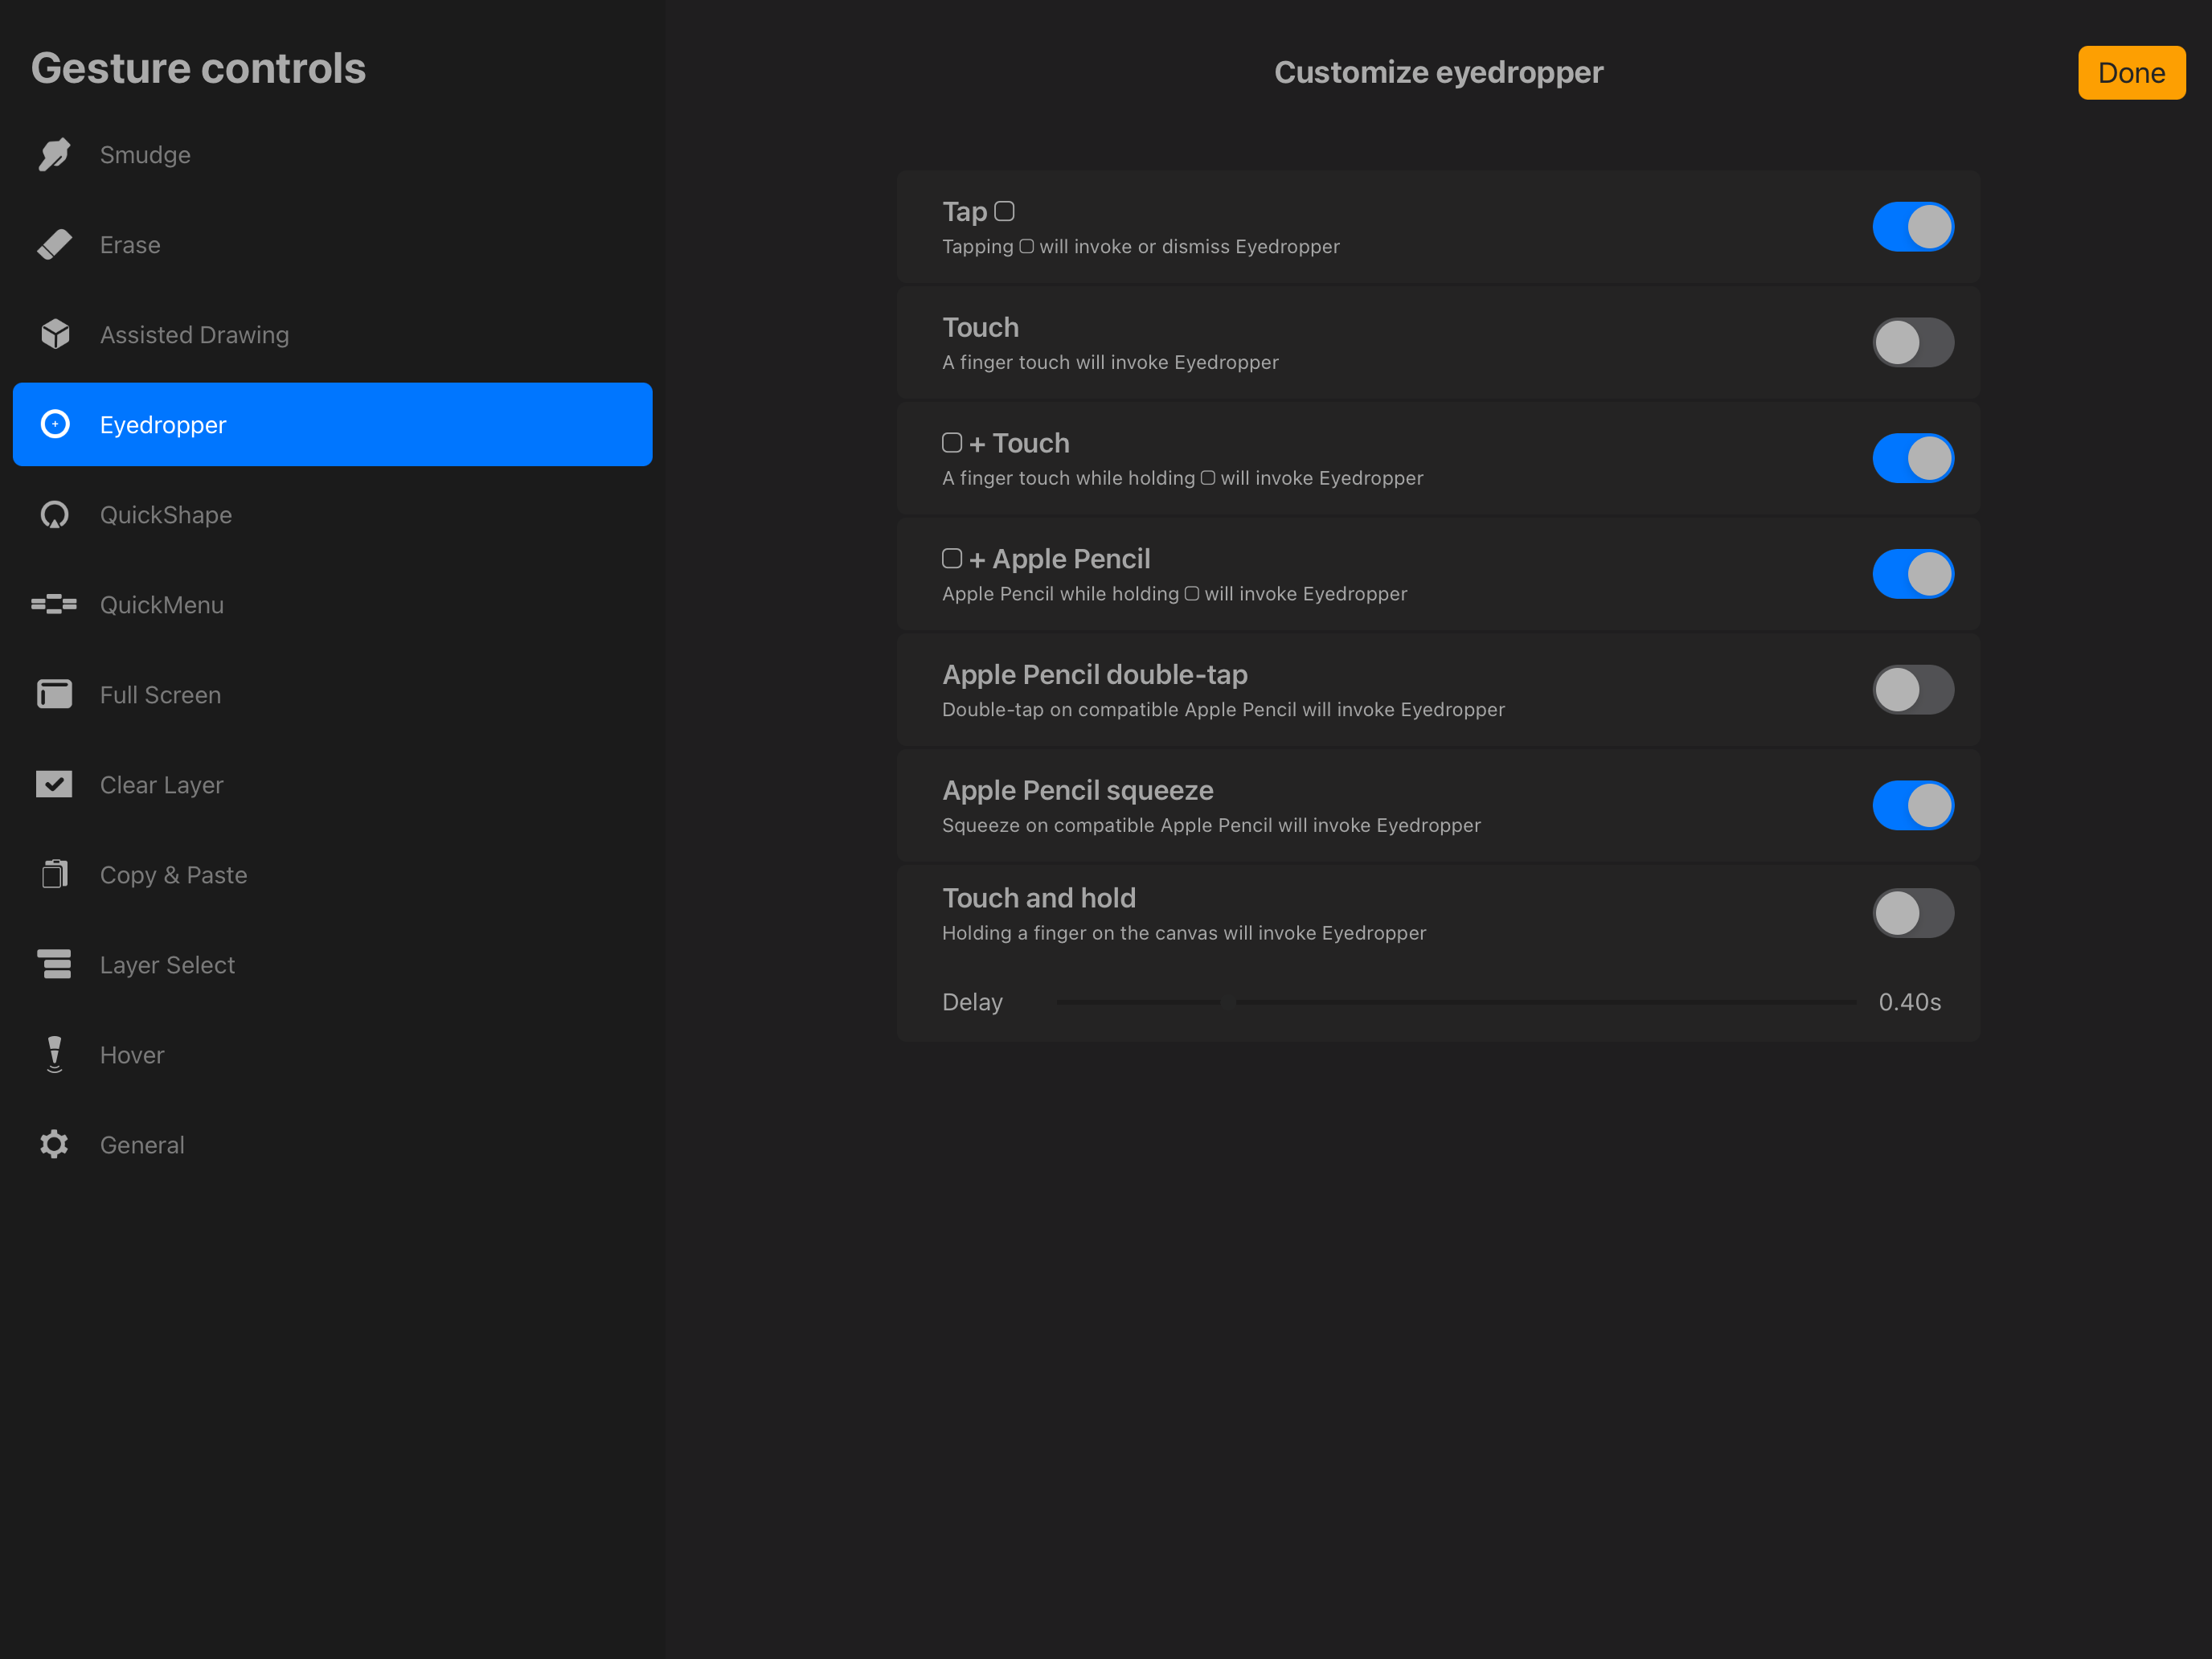Image resolution: width=2212 pixels, height=1659 pixels.
Task: Click the Layer Select stack icon
Action: pos(54,964)
